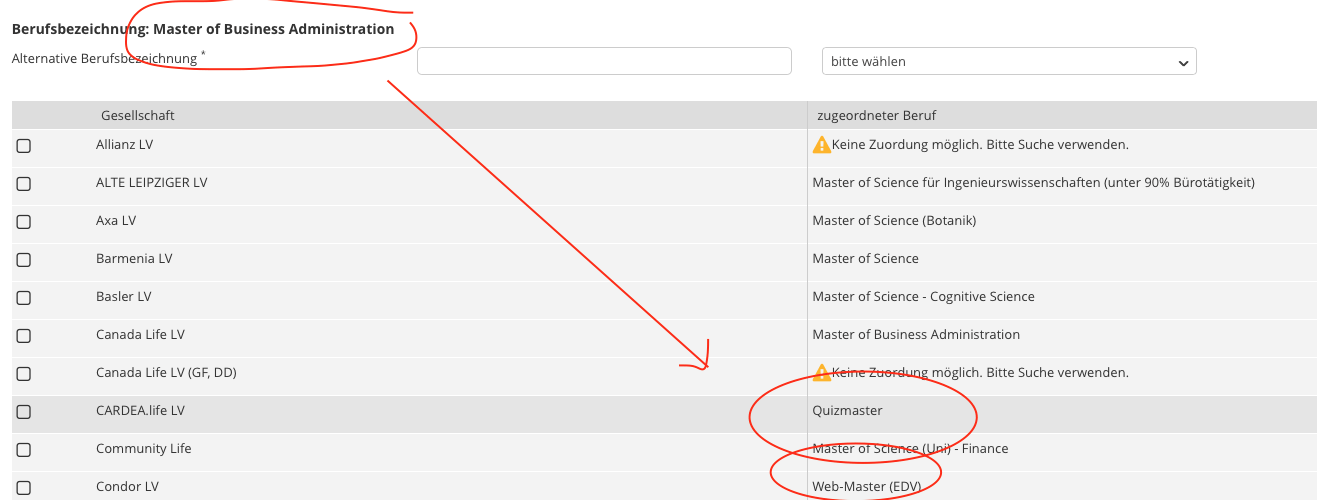
Task: Check the Canada Life LV (GF, DD) checkbox
Action: pyautogui.click(x=23, y=374)
